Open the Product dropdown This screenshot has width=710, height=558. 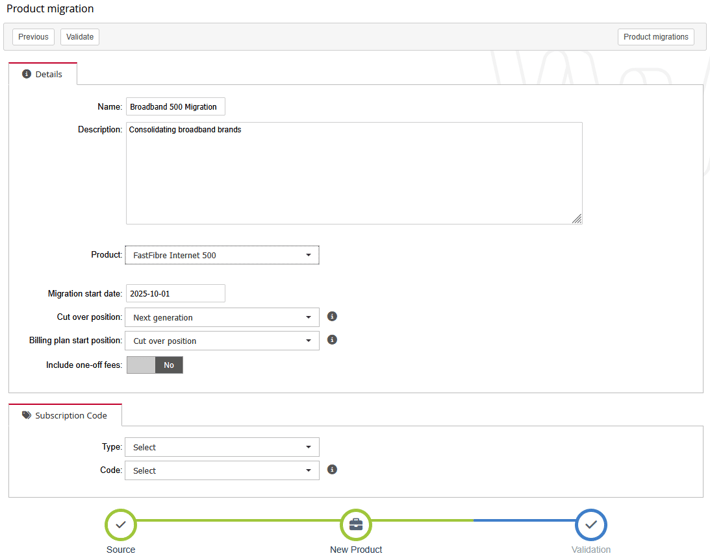222,255
